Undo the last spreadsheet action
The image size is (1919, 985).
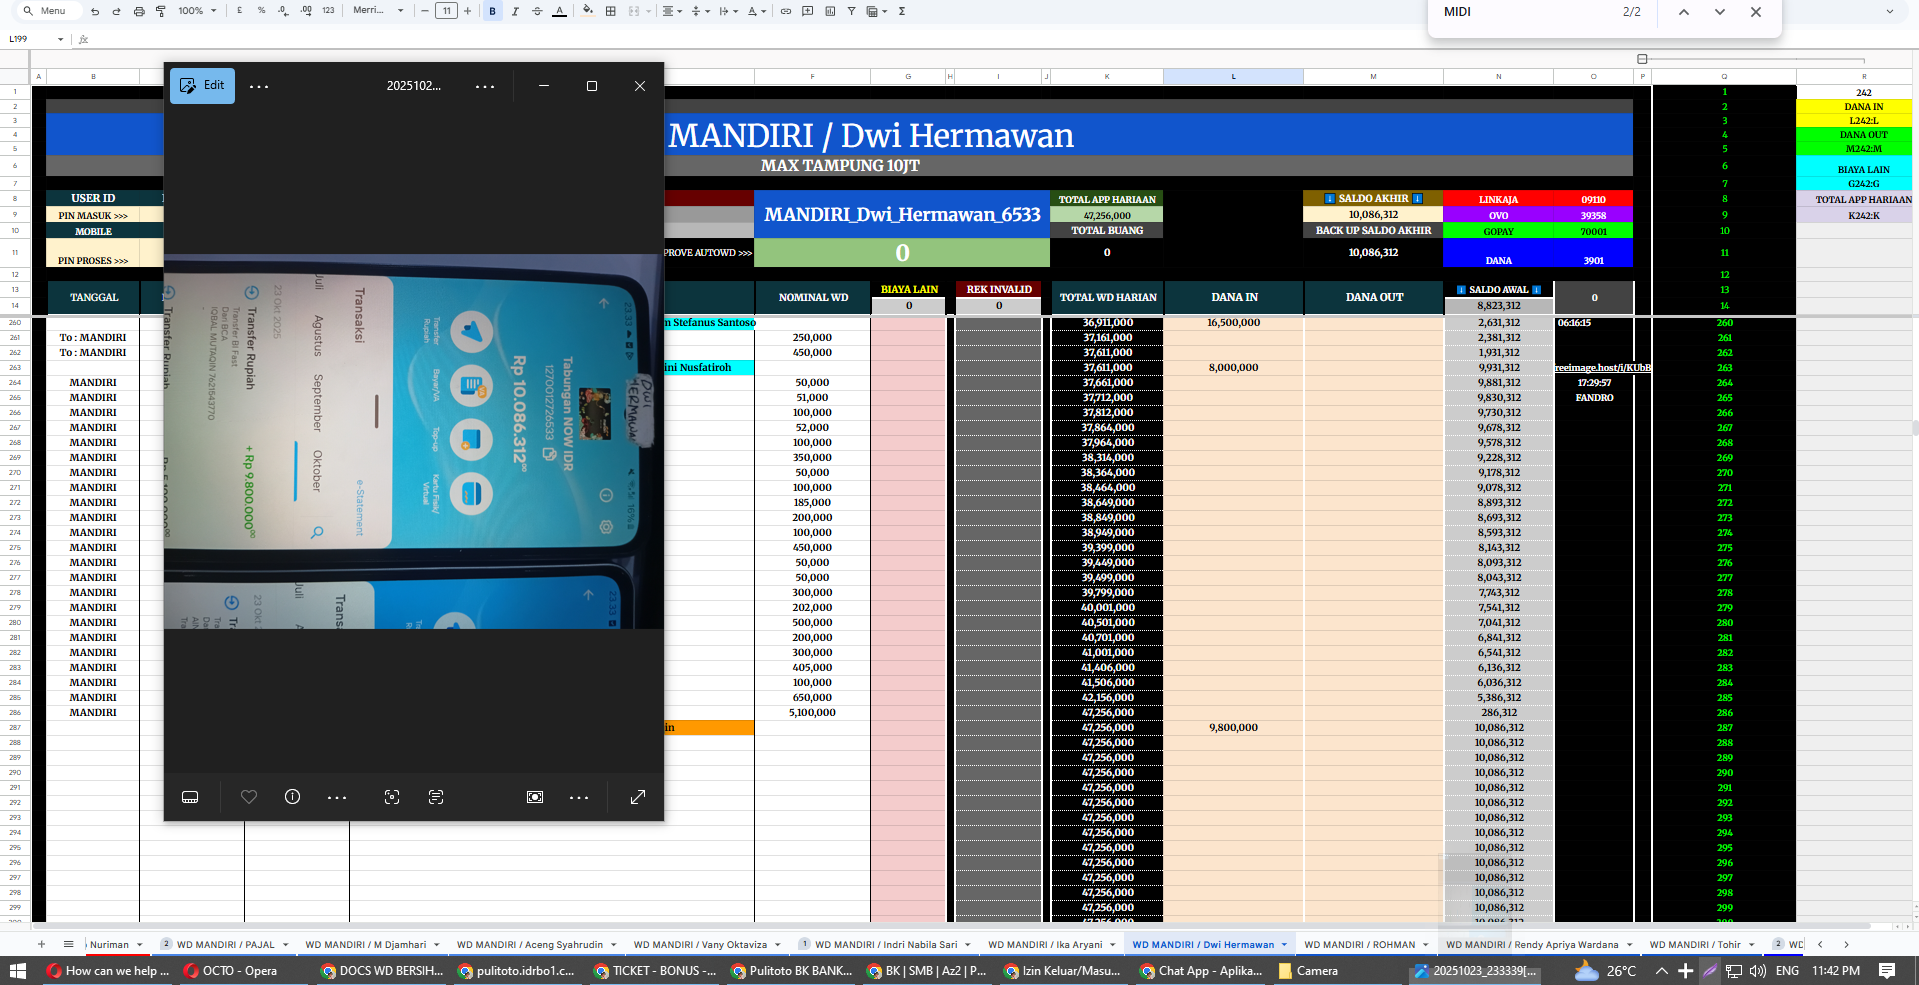click(x=95, y=11)
